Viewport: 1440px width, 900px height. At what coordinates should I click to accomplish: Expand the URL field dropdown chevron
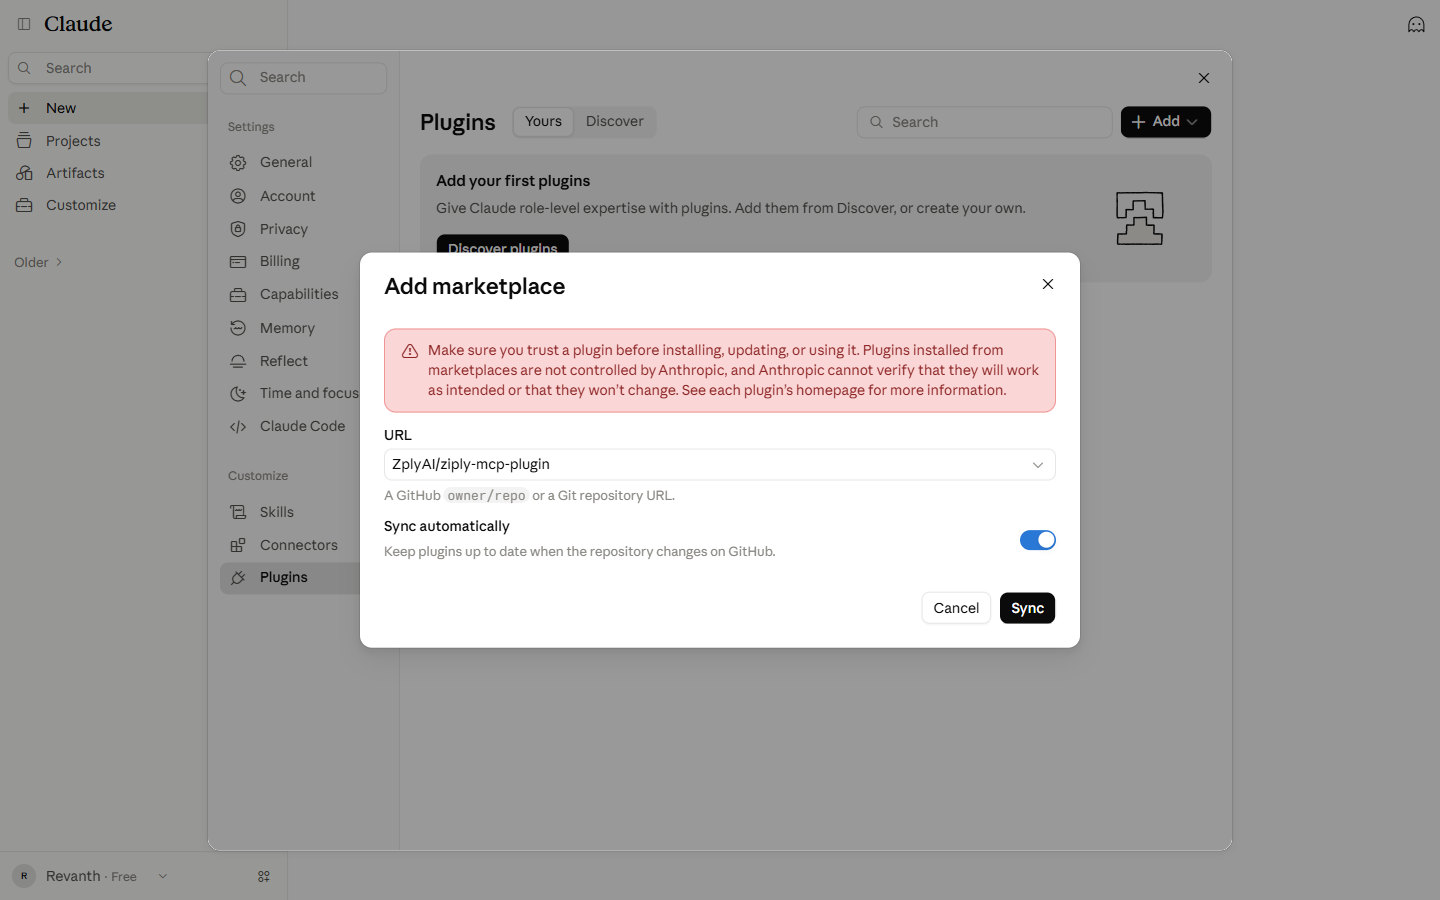pyautogui.click(x=1037, y=465)
